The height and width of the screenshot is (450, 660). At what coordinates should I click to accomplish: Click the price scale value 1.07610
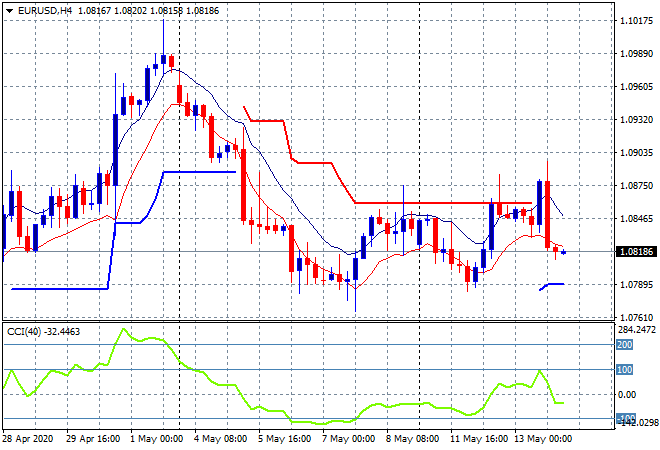point(637,317)
